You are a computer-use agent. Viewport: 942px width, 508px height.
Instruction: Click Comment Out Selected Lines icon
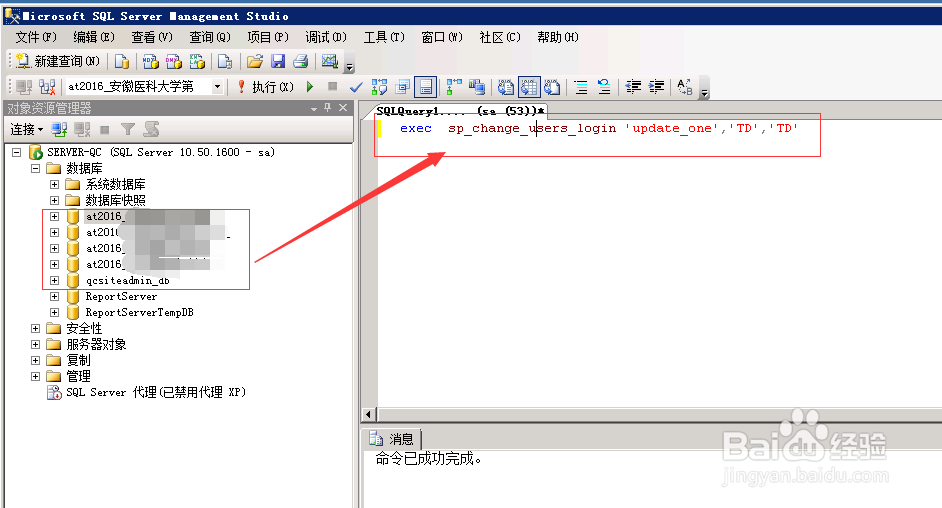(581, 87)
